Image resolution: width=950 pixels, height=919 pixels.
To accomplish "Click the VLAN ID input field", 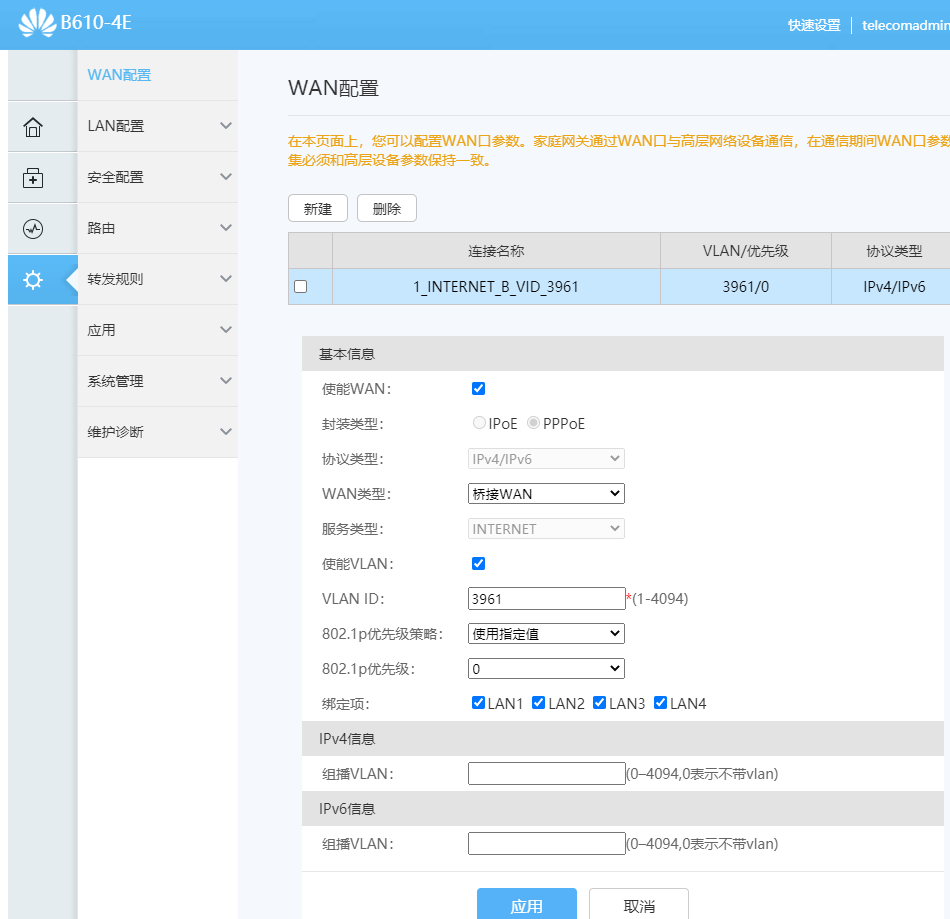I will pyautogui.click(x=546, y=598).
